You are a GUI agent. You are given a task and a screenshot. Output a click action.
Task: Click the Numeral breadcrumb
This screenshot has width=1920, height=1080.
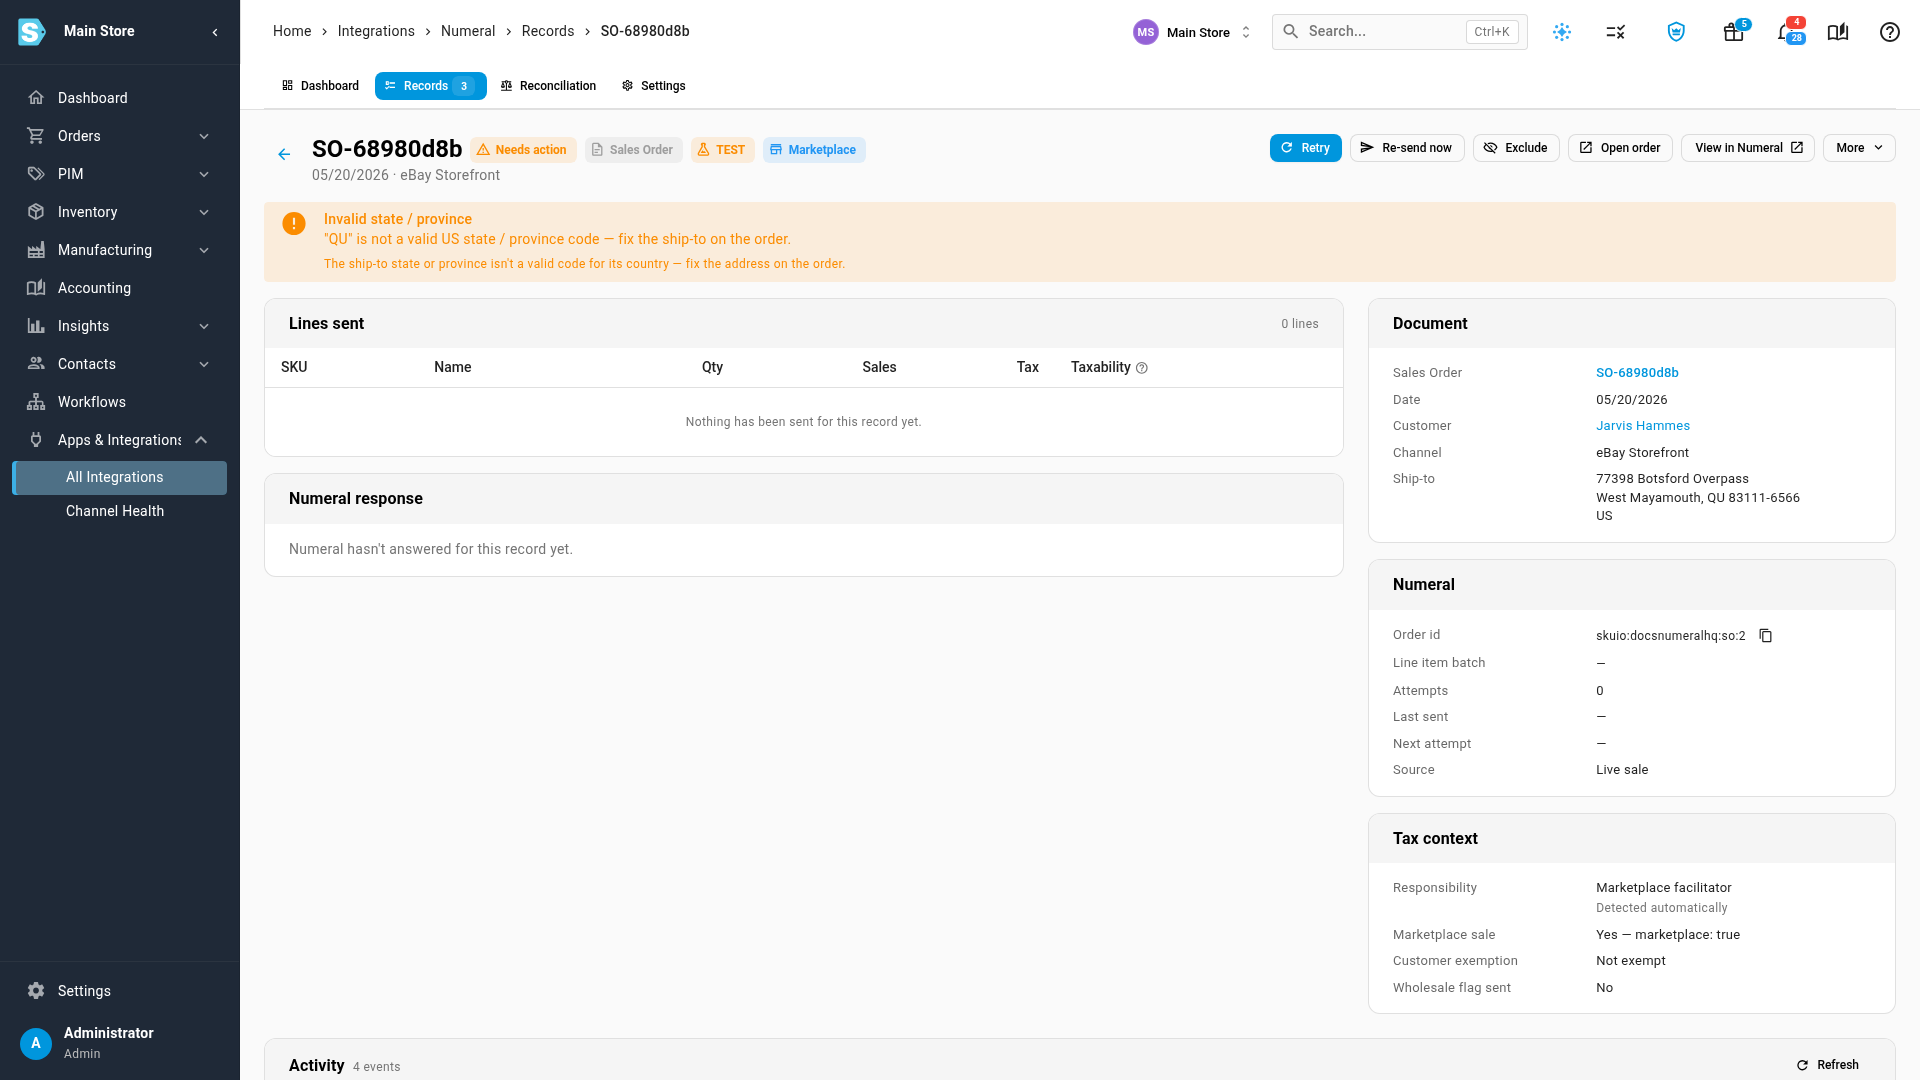(x=468, y=31)
